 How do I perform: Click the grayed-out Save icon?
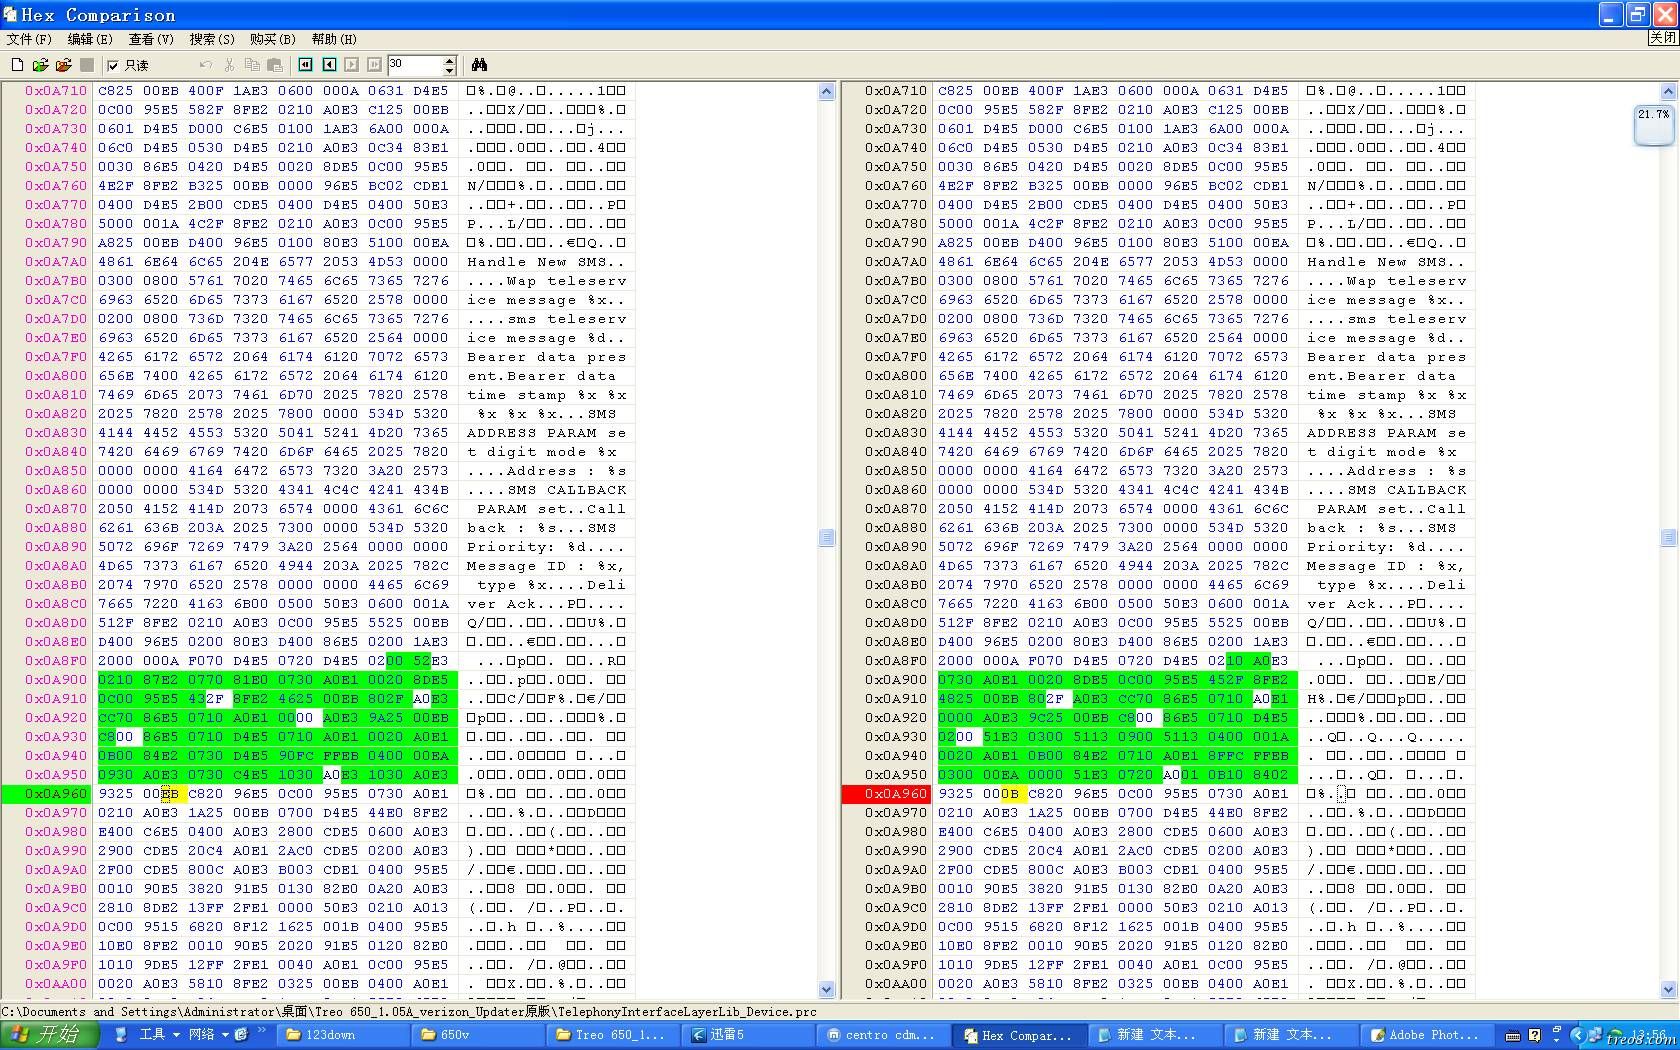coord(87,65)
